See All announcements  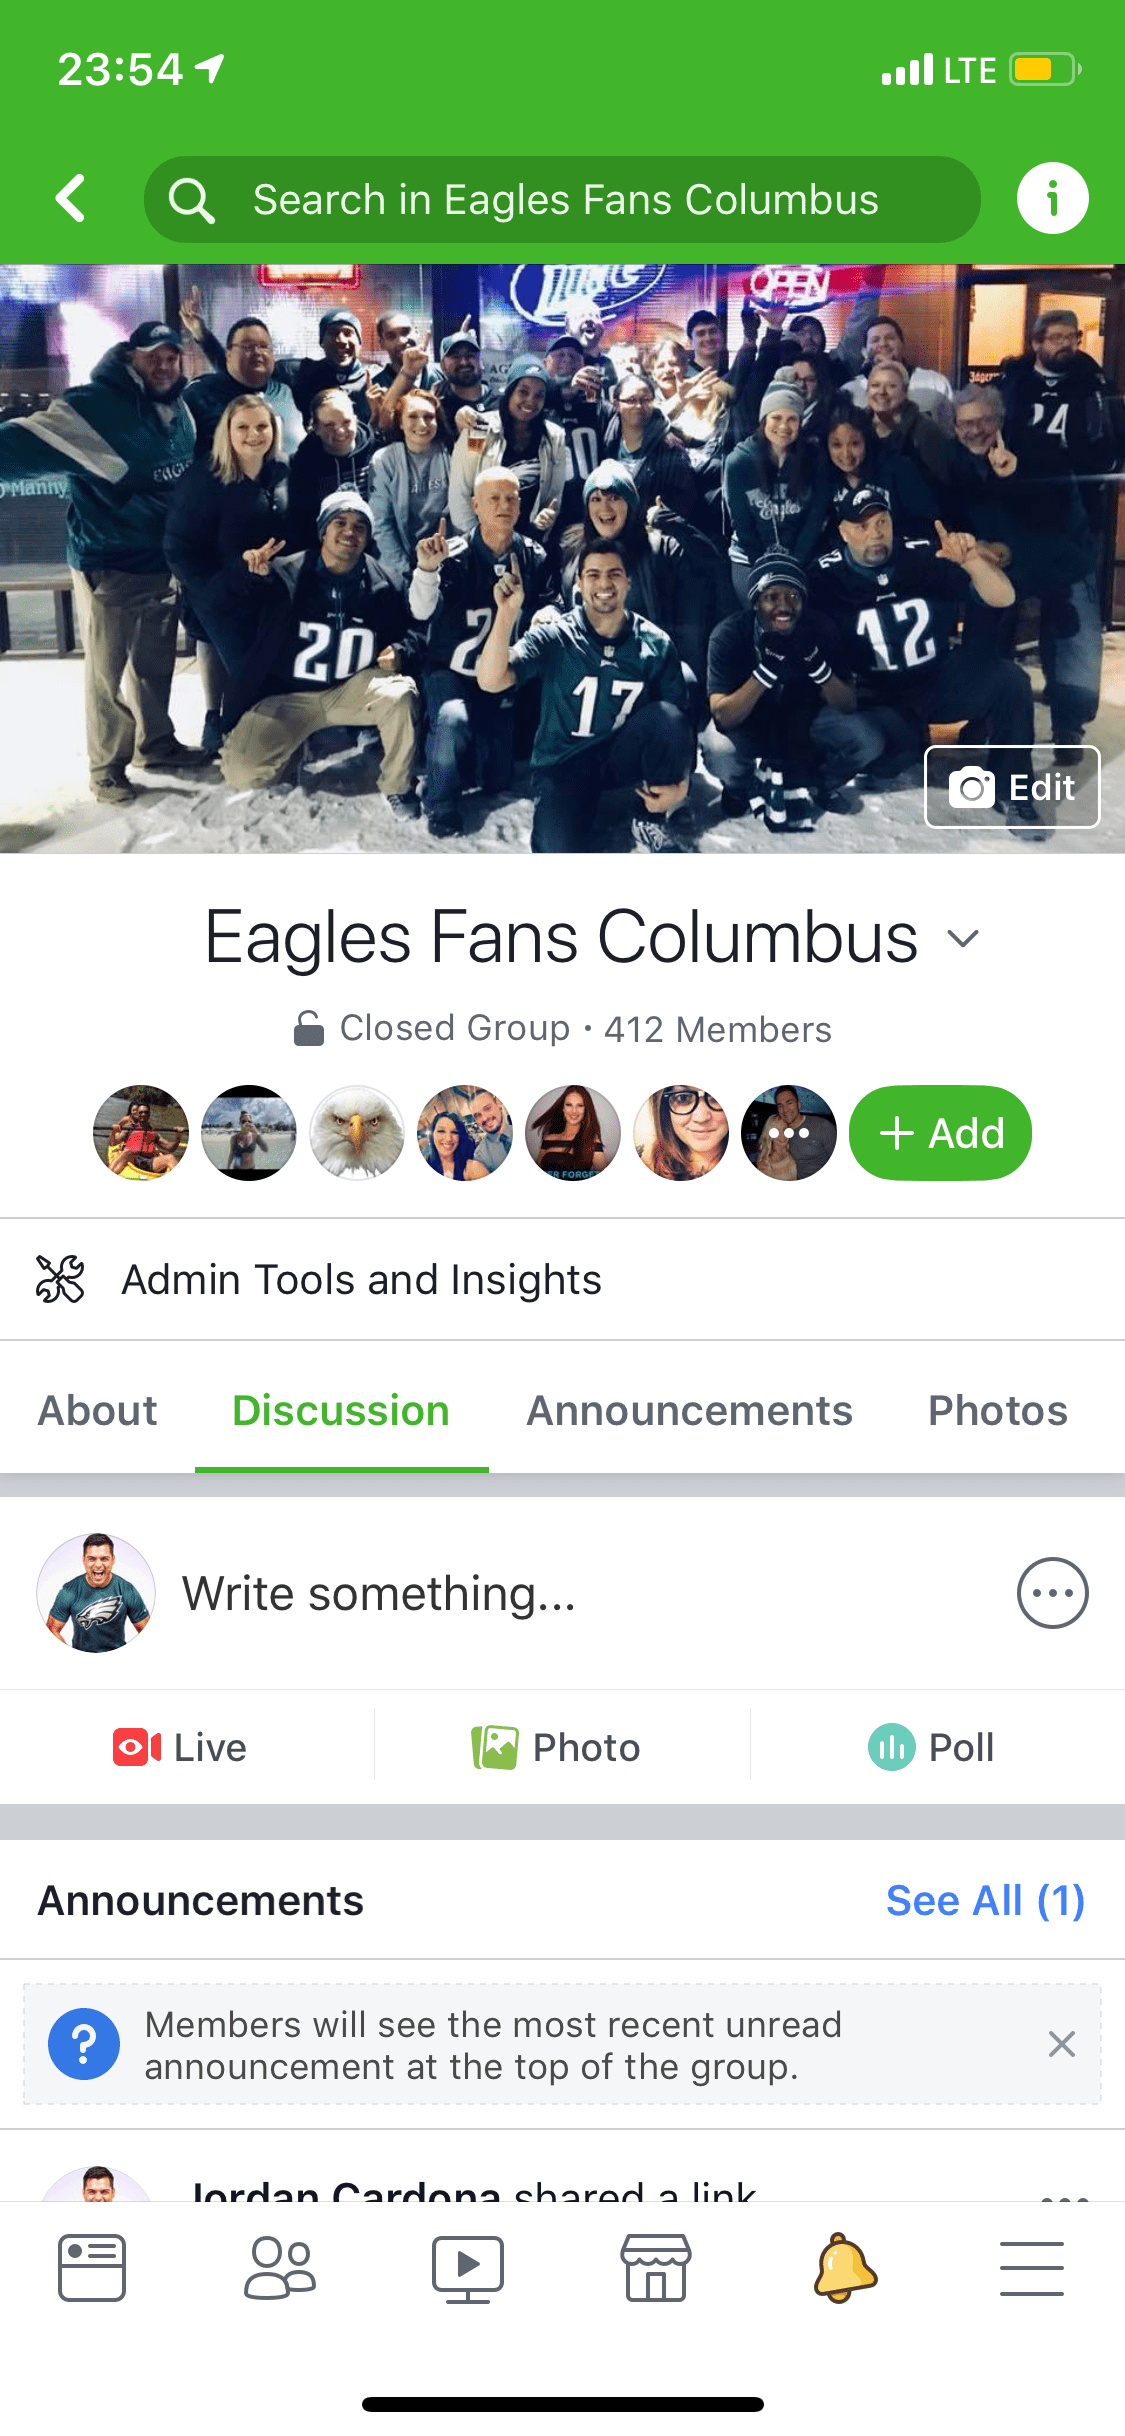point(985,1899)
